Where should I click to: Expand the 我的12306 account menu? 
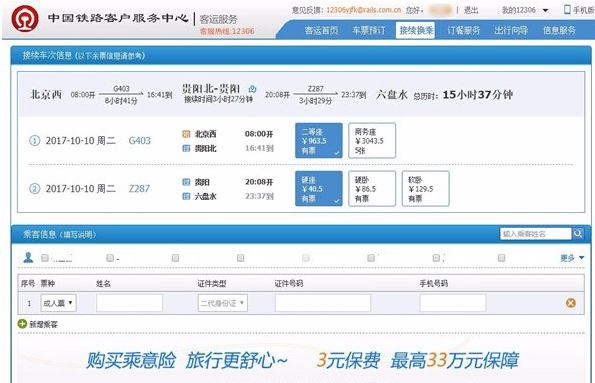(x=525, y=10)
